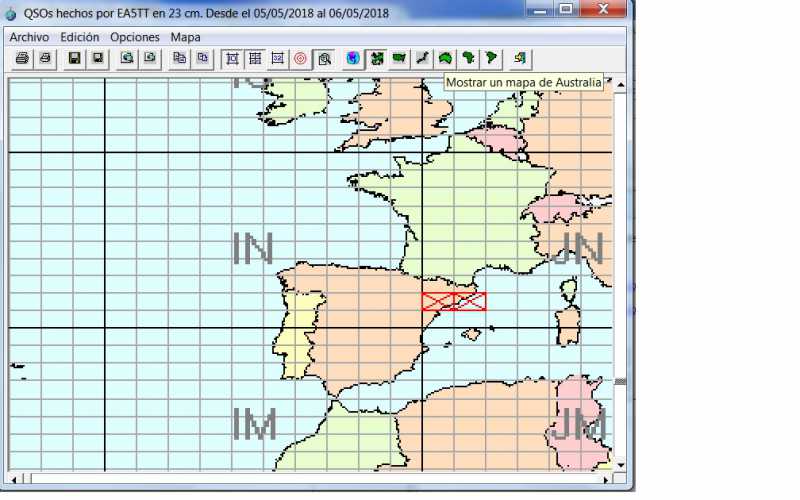
Task: Click the vertical scrollbar down arrow
Action: [x=620, y=465]
